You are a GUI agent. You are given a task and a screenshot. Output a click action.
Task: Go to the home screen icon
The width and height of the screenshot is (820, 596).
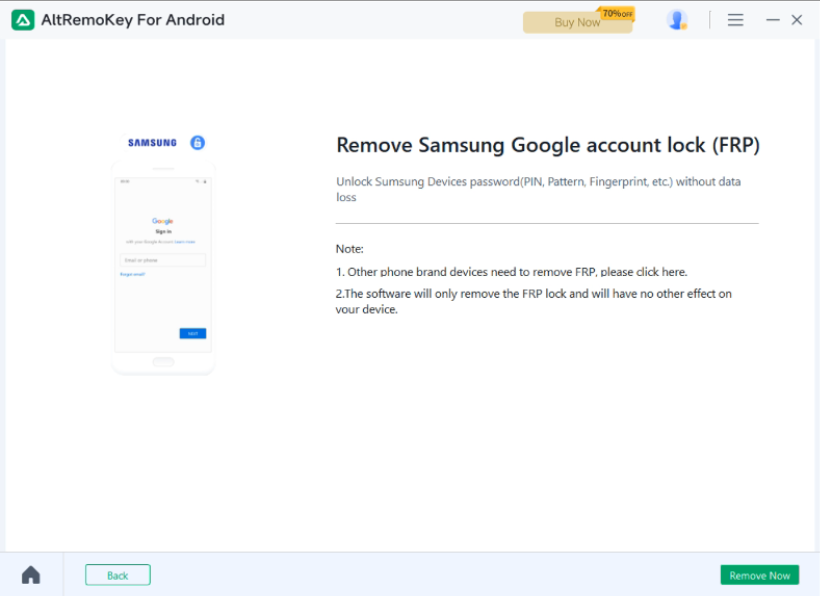click(x=31, y=575)
